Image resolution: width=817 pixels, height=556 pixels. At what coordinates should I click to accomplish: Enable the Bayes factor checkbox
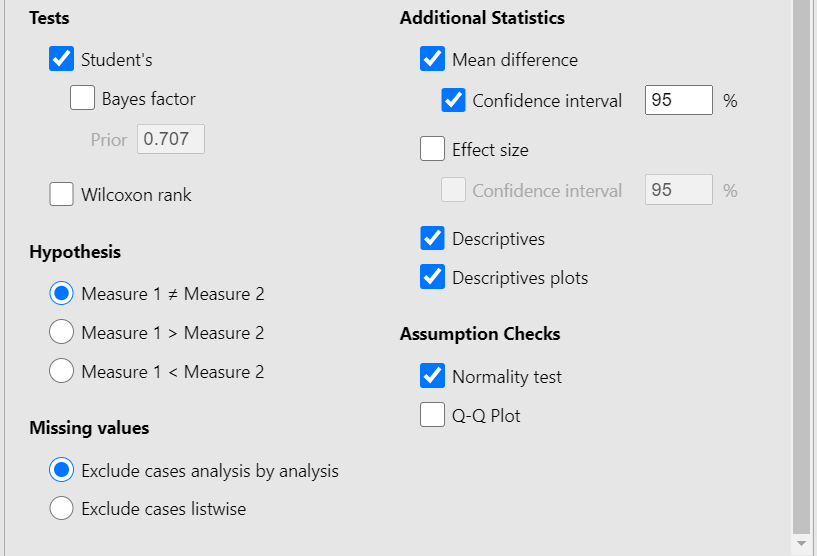point(83,98)
